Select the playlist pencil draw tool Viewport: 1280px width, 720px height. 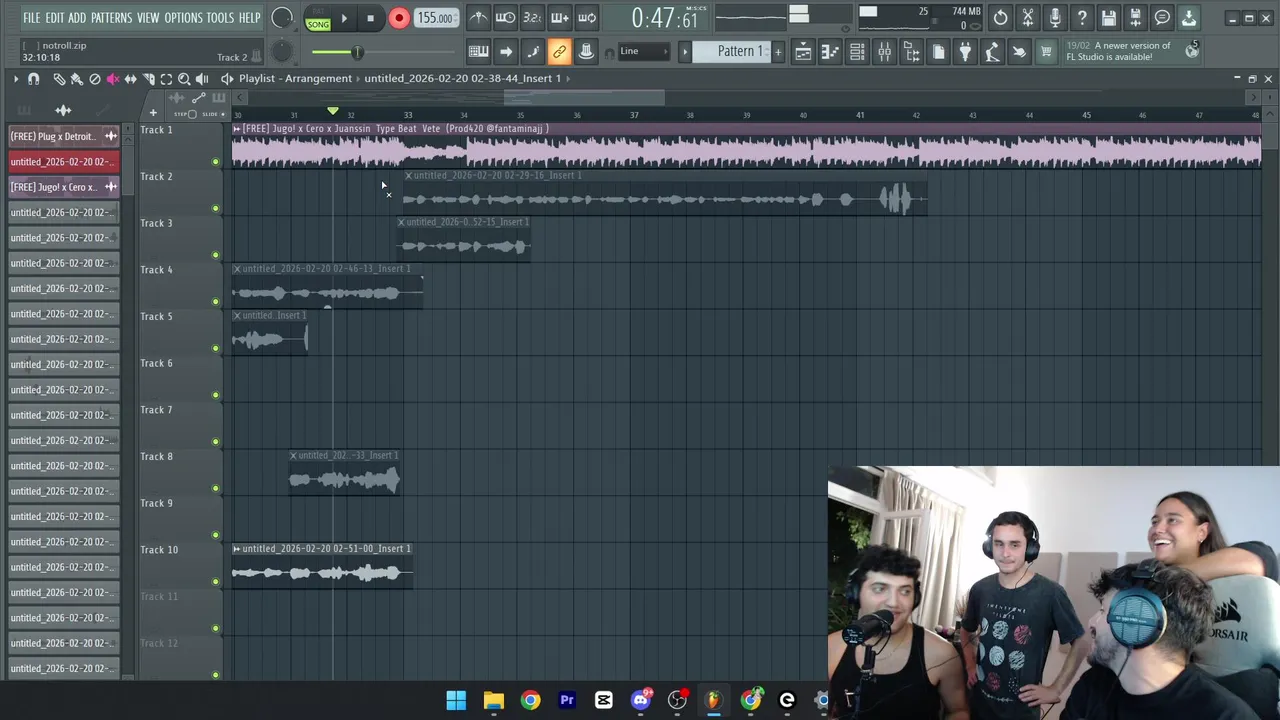[x=59, y=79]
